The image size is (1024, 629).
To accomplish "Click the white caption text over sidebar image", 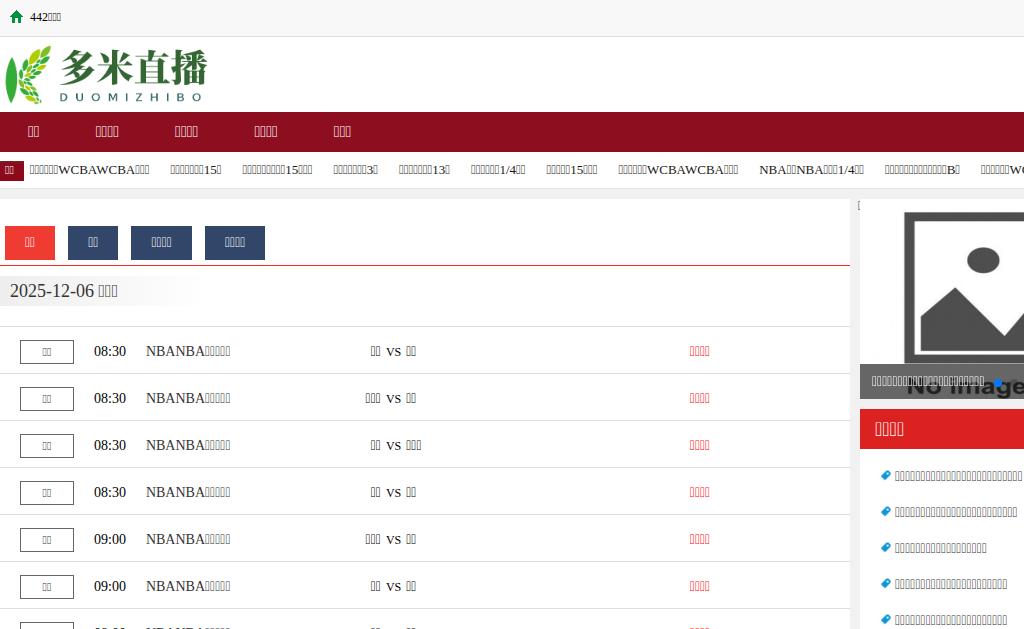I will coord(927,381).
